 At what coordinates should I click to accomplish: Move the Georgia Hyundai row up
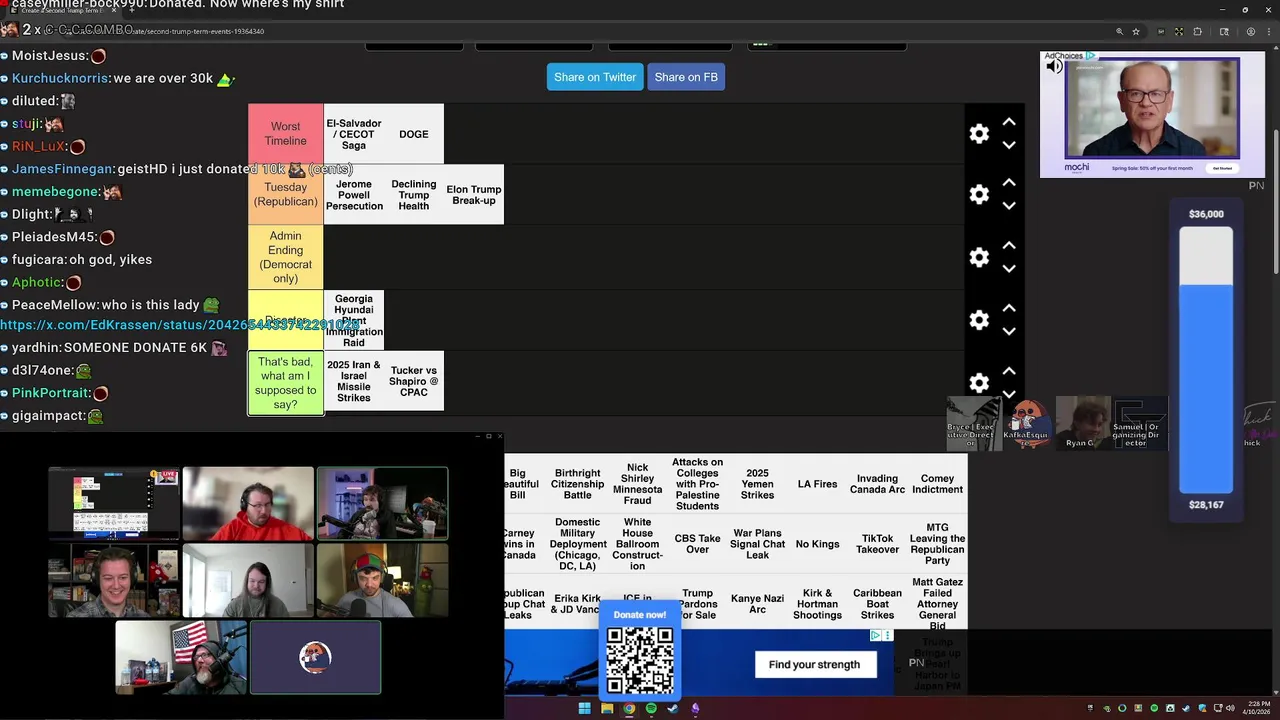(1009, 308)
